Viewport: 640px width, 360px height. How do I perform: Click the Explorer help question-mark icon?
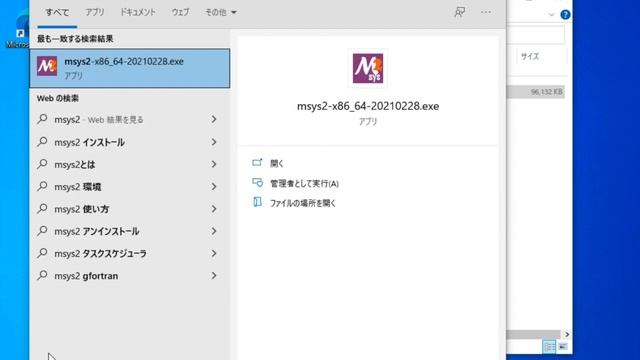coord(565,15)
